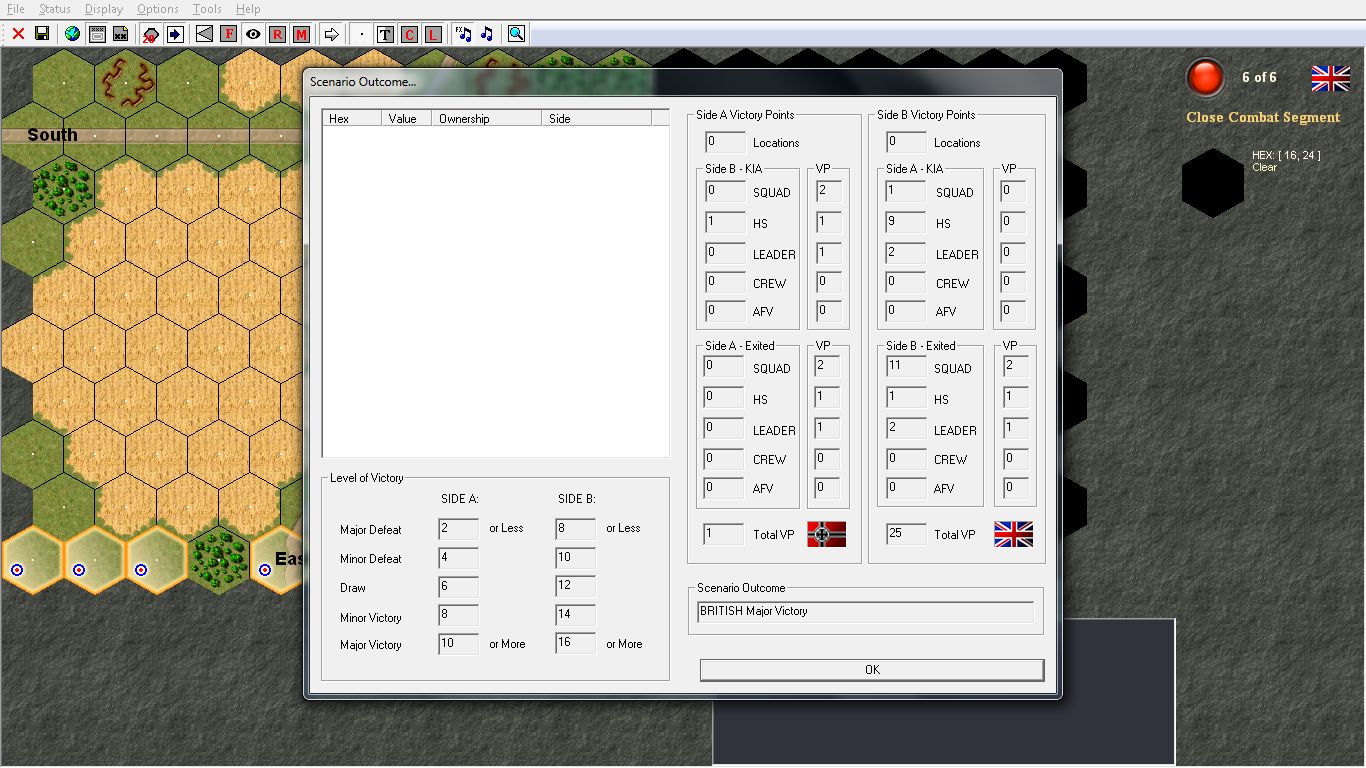This screenshot has width=1366, height=768.
Task: Click the boxed blue right-arrow icon
Action: coord(175,34)
